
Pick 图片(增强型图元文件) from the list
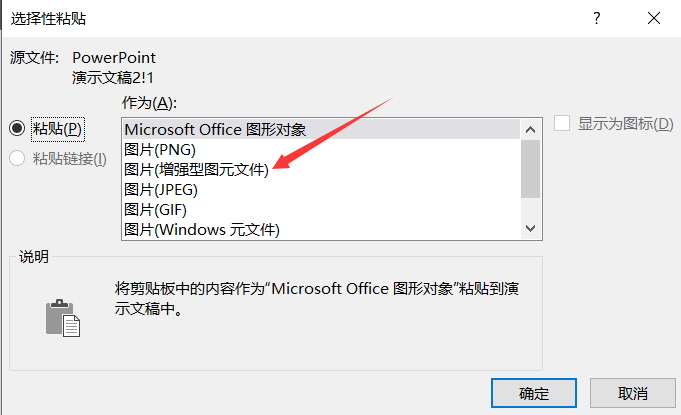(197, 170)
